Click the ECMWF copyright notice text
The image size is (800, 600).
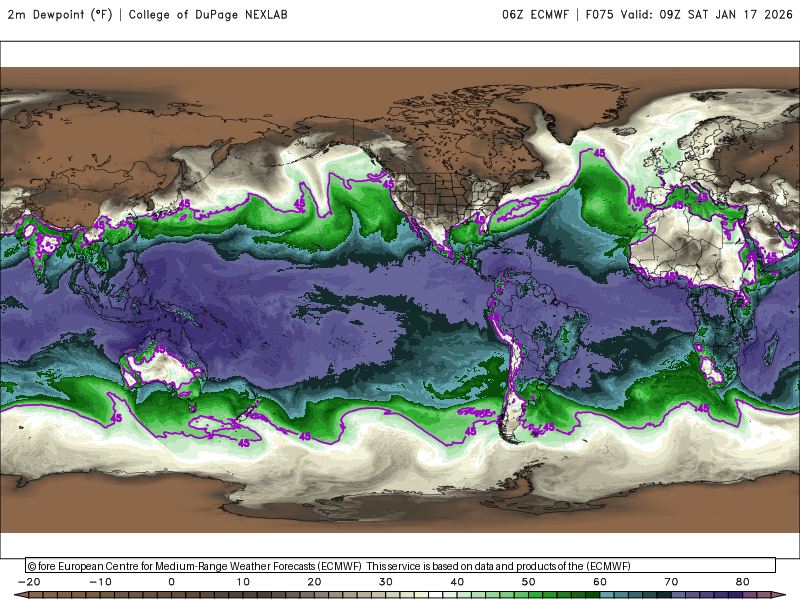329,566
